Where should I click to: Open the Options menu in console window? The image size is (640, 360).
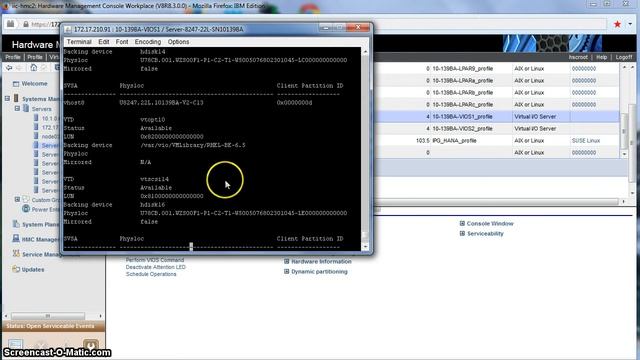[178, 42]
